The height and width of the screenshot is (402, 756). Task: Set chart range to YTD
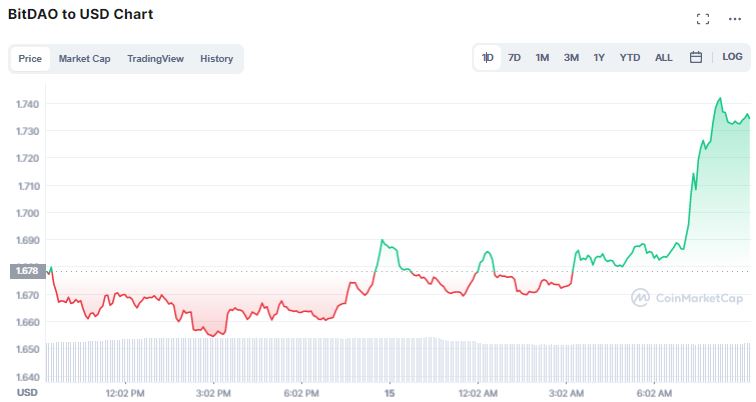[630, 58]
